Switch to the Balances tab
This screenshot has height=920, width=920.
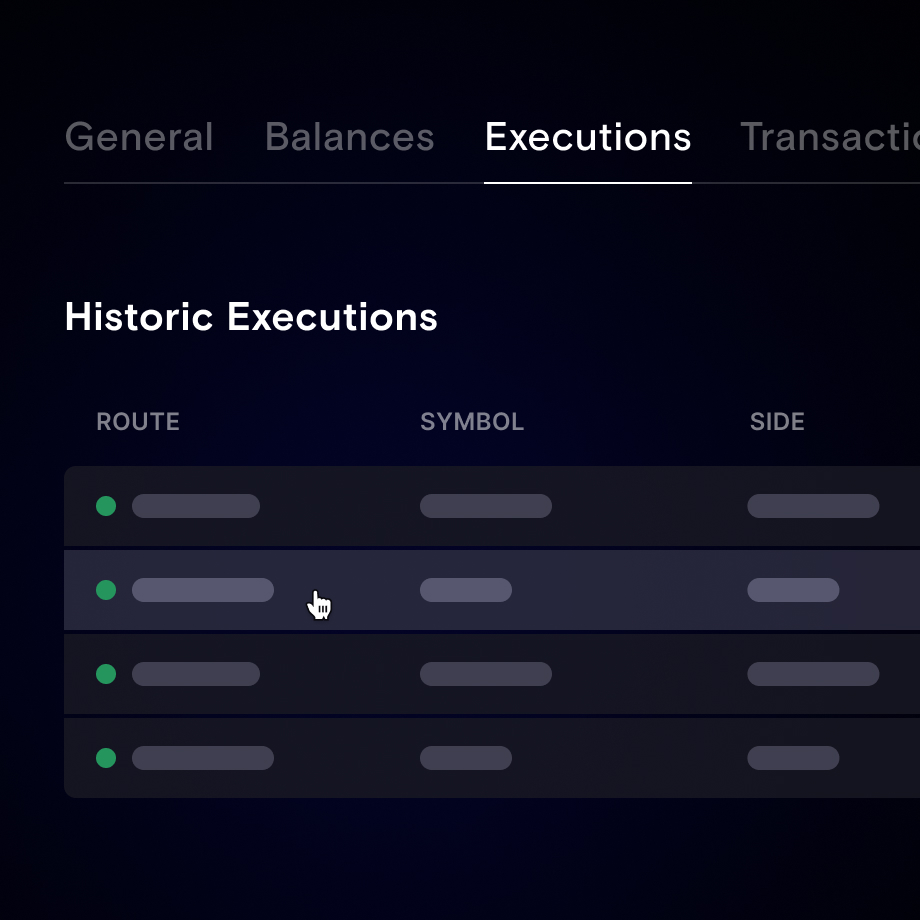coord(349,137)
